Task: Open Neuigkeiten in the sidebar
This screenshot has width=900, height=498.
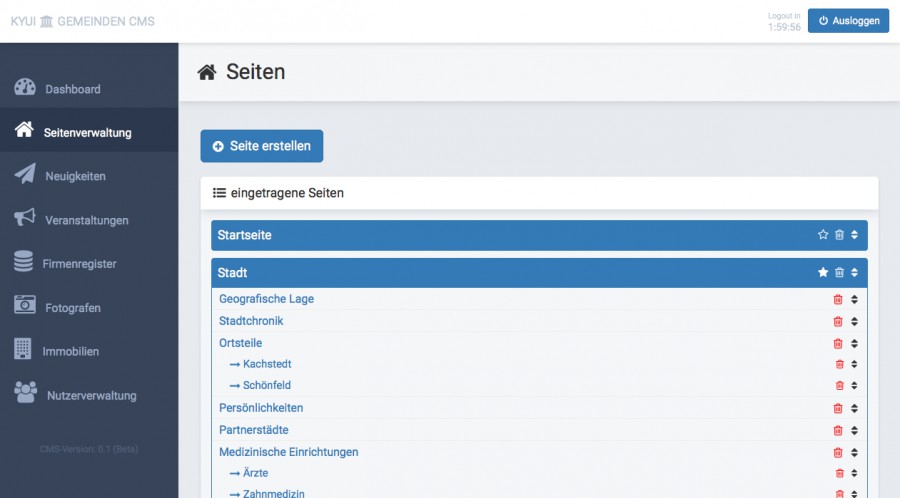Action: [75, 176]
